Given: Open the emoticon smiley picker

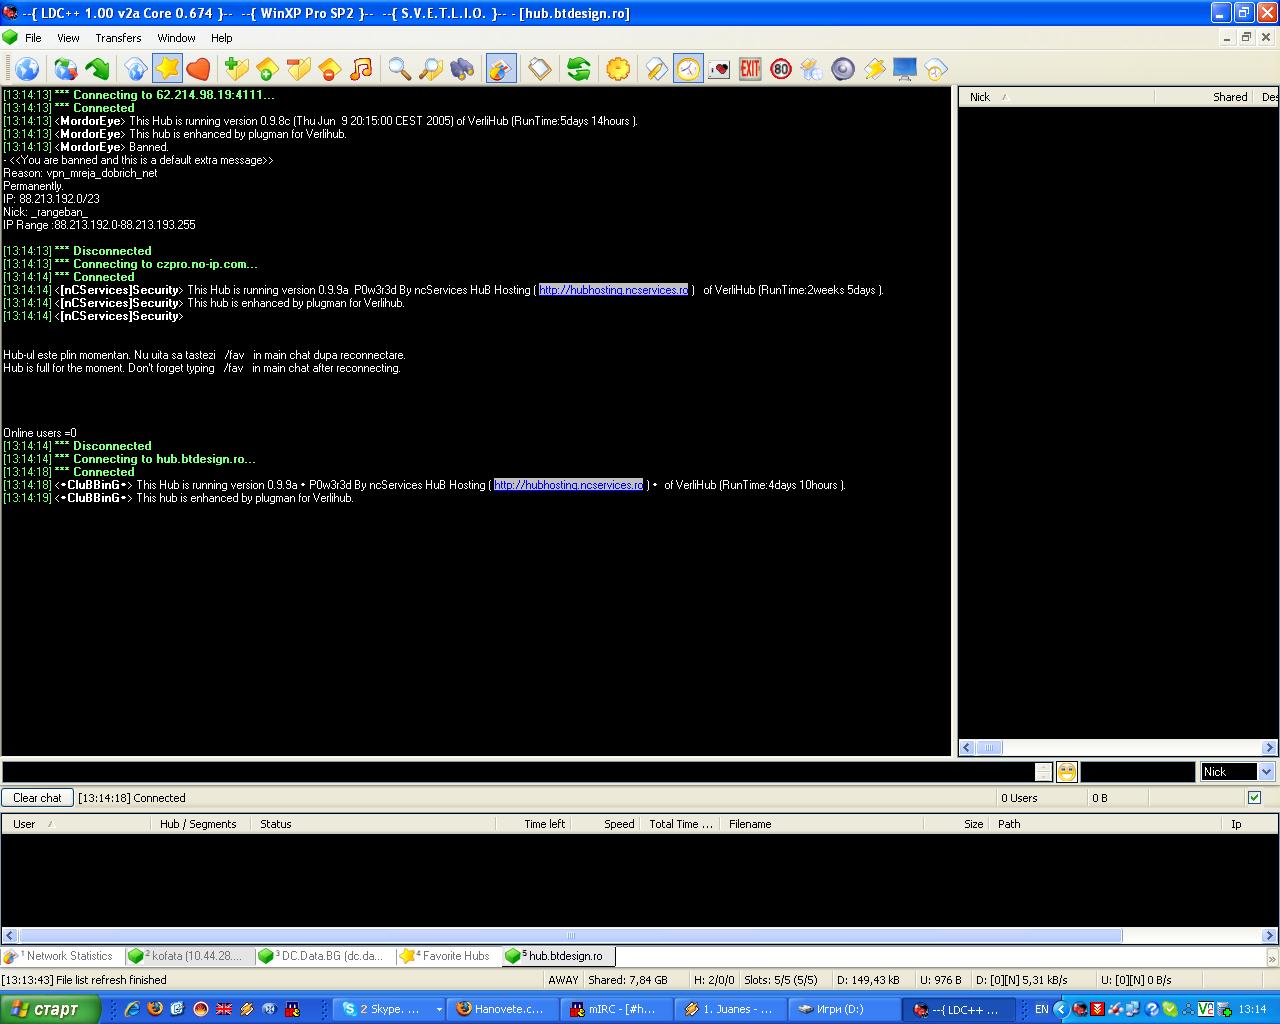Looking at the screenshot, I should pos(1067,771).
